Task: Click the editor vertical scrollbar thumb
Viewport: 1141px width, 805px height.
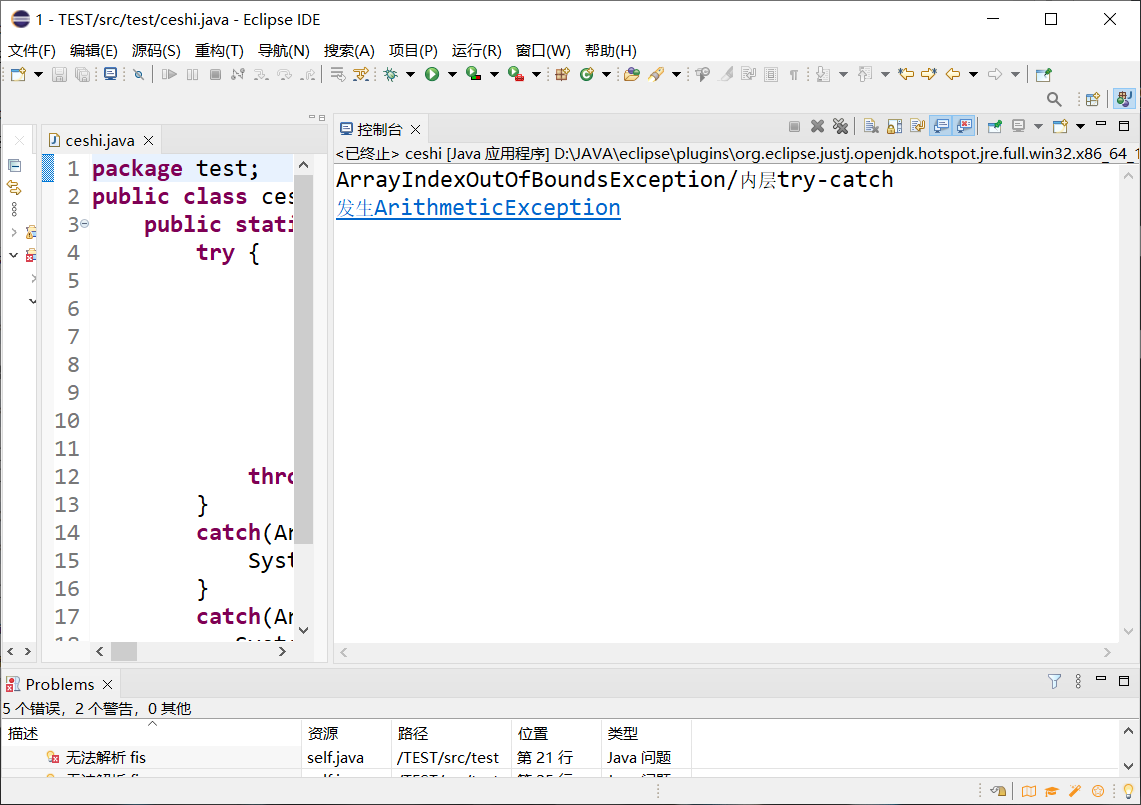Action: [x=303, y=359]
